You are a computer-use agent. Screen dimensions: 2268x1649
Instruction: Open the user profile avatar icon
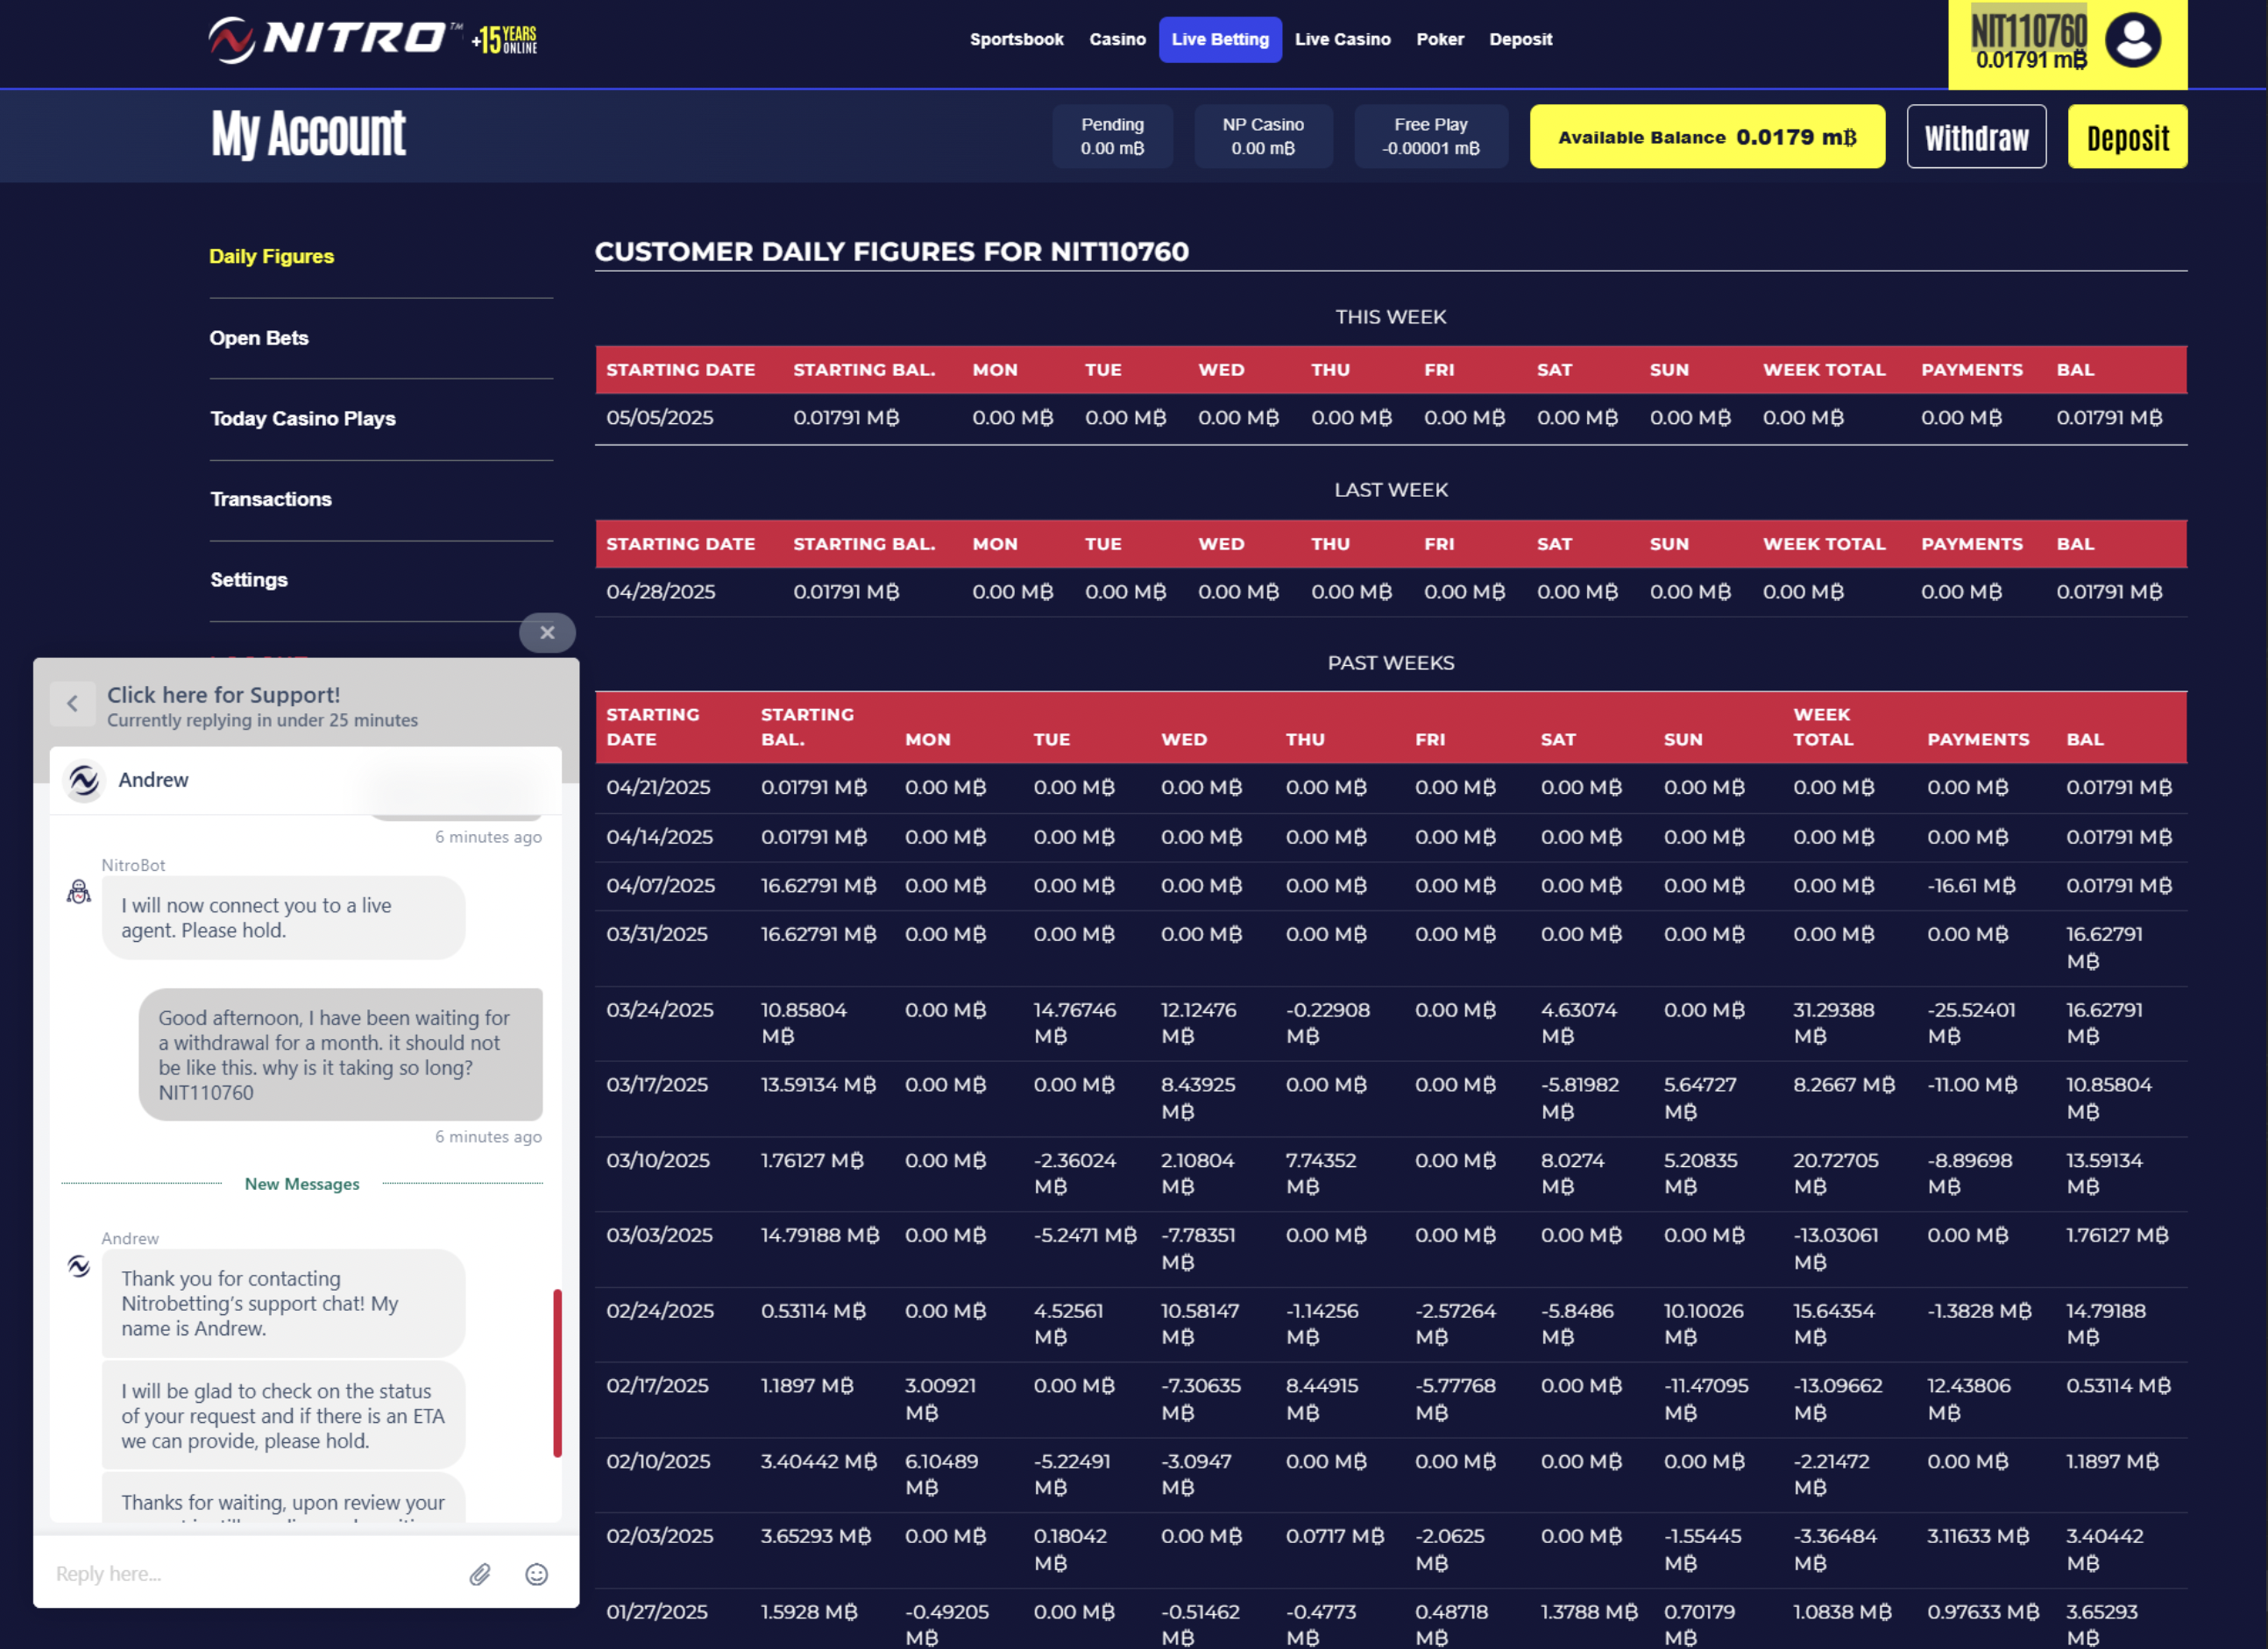point(2133,40)
